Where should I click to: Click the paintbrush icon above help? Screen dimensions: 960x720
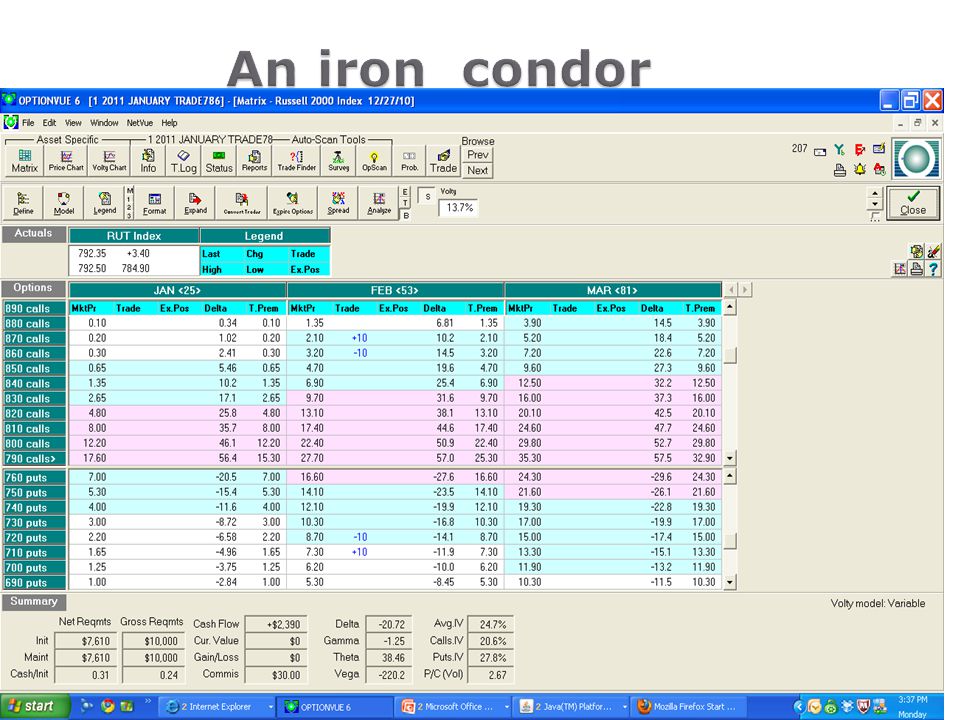tap(933, 252)
